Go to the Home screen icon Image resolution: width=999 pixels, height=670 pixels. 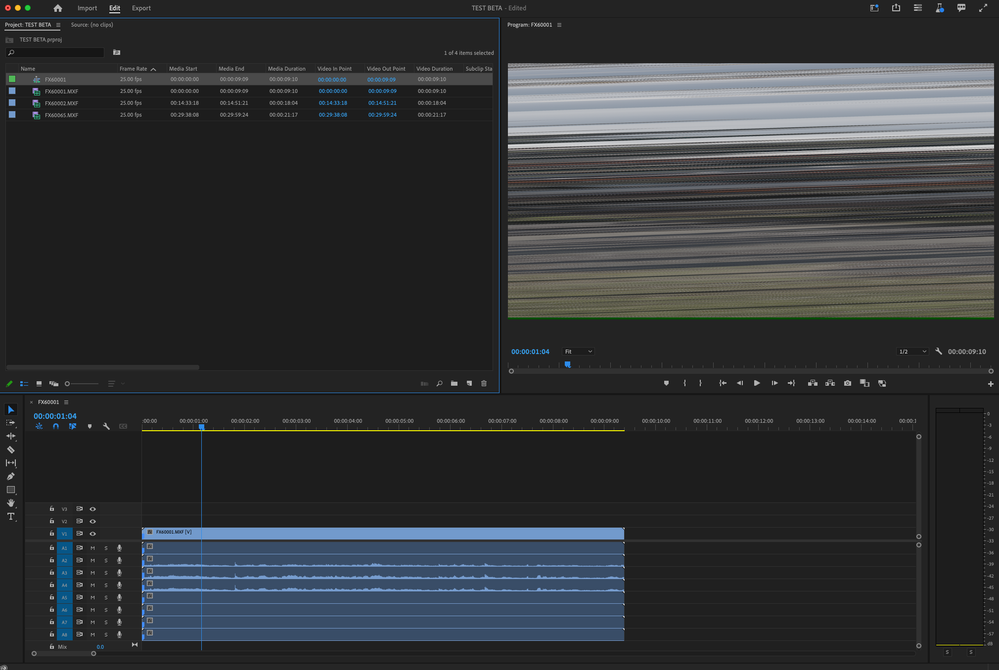tap(57, 8)
